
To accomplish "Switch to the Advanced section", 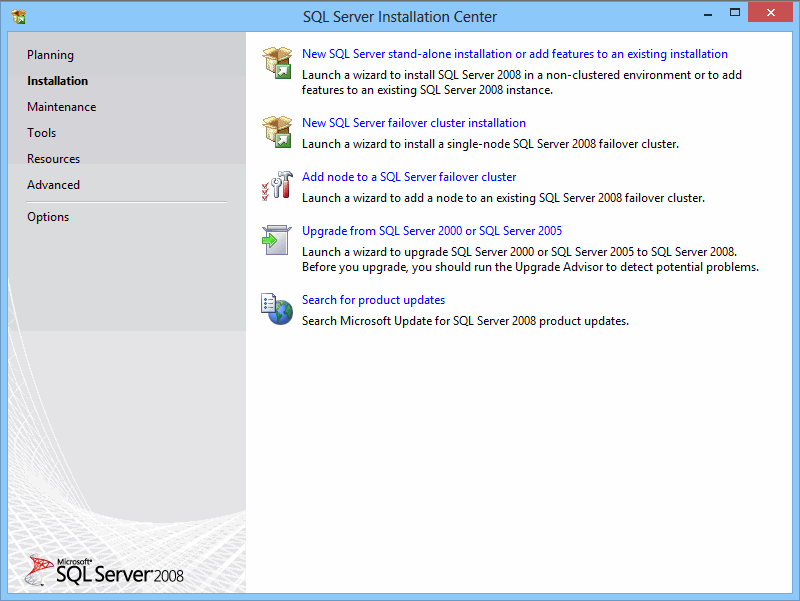I will pos(53,185).
